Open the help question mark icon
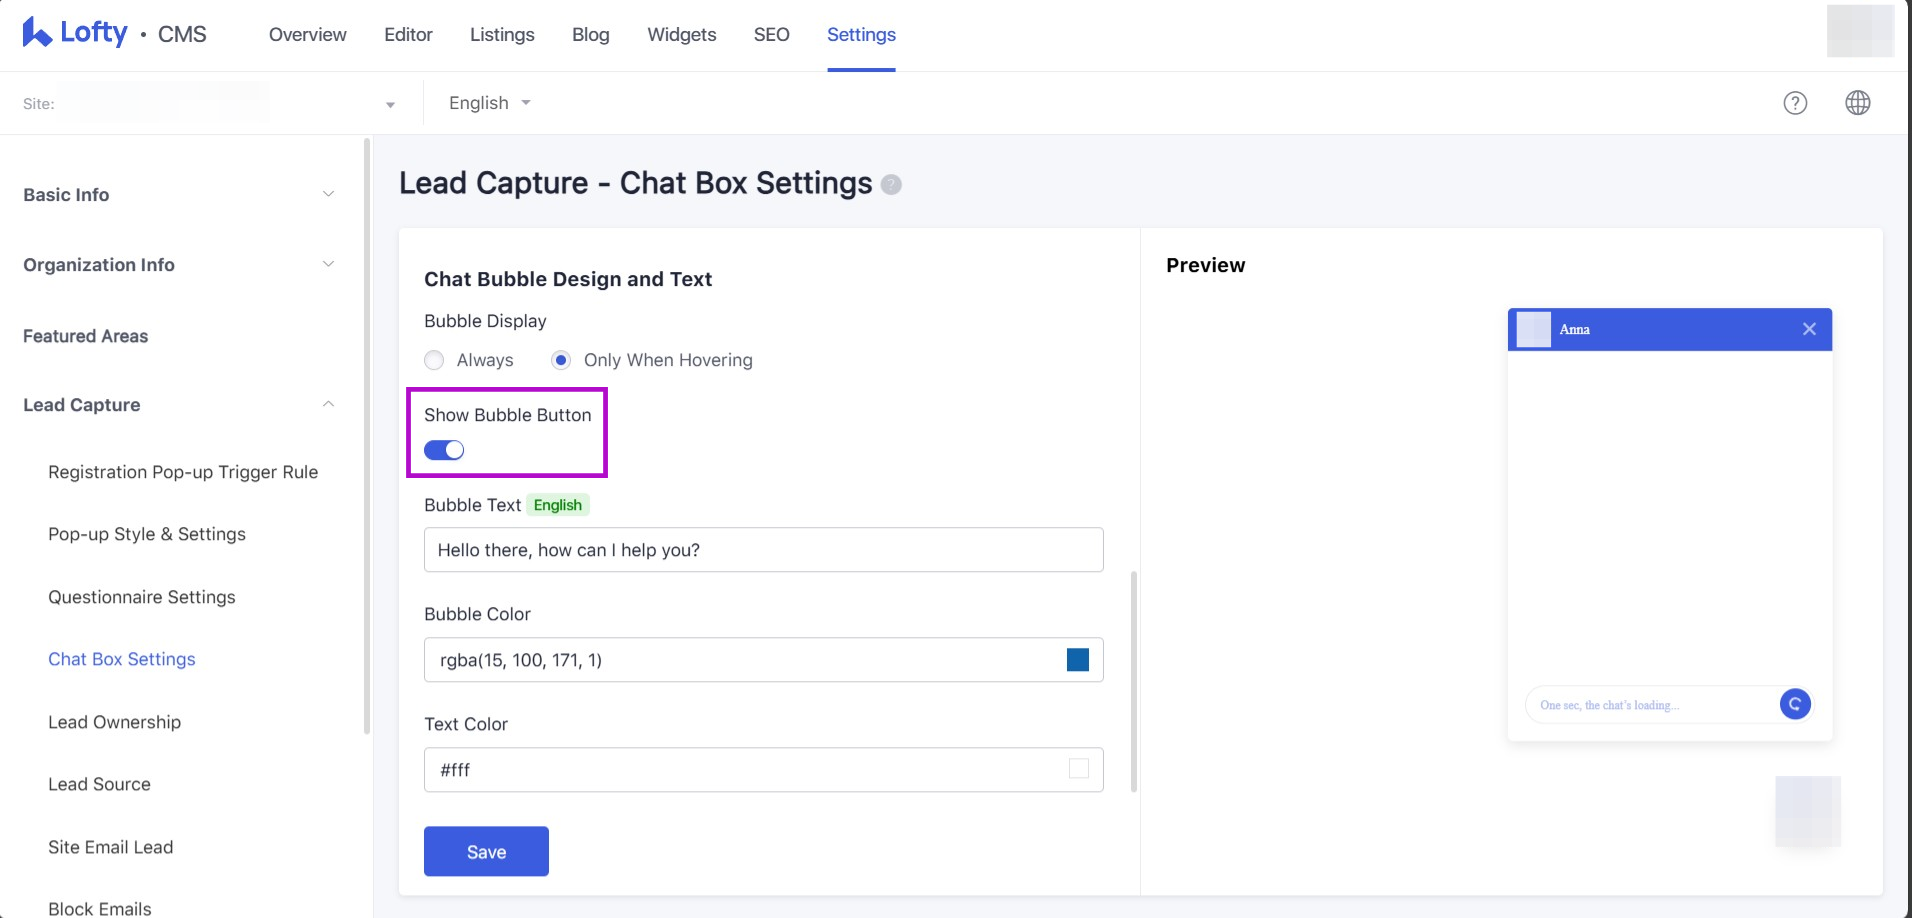The image size is (1912, 918). pyautogui.click(x=1795, y=103)
